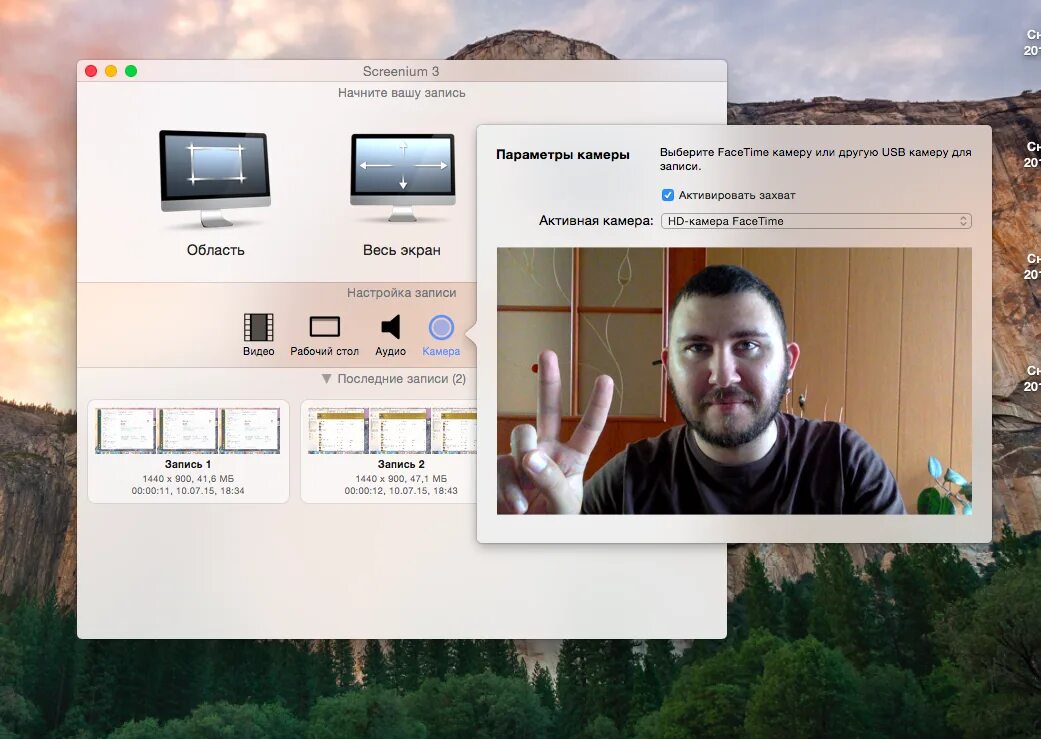Click the camera preview image
Viewport: 1041px width, 739px height.
[734, 381]
